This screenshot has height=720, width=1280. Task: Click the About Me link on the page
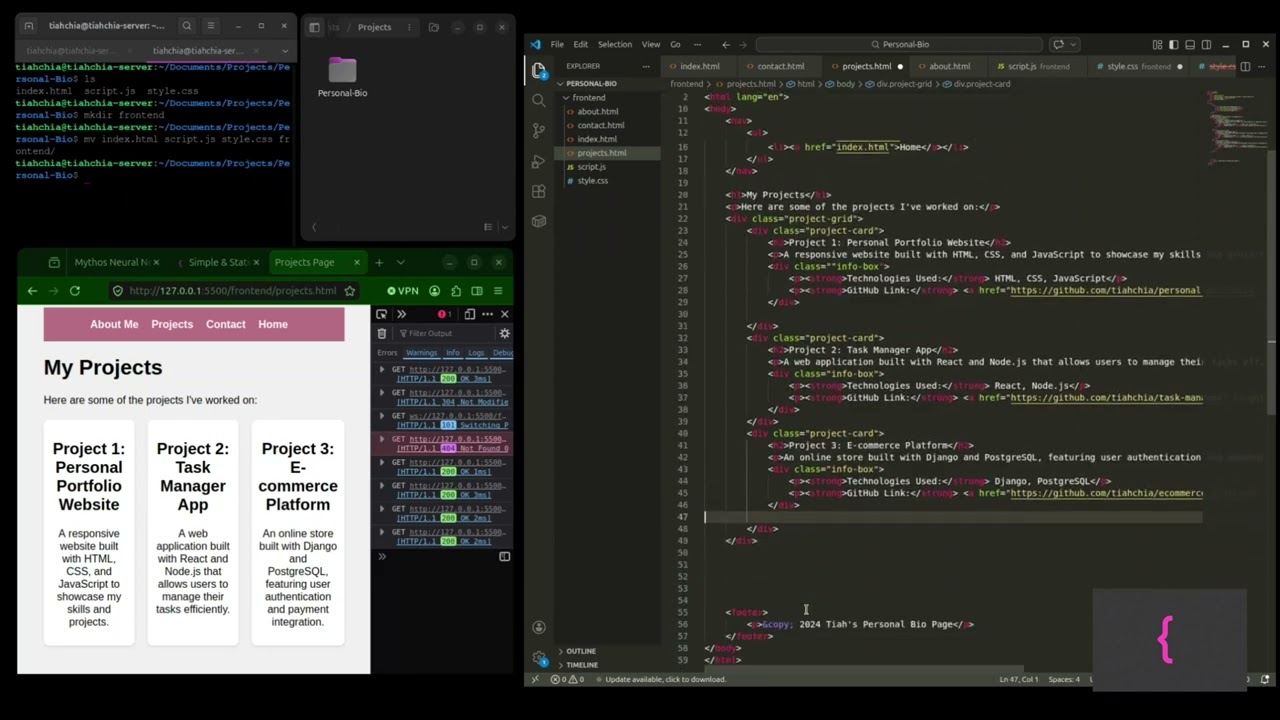tap(114, 324)
